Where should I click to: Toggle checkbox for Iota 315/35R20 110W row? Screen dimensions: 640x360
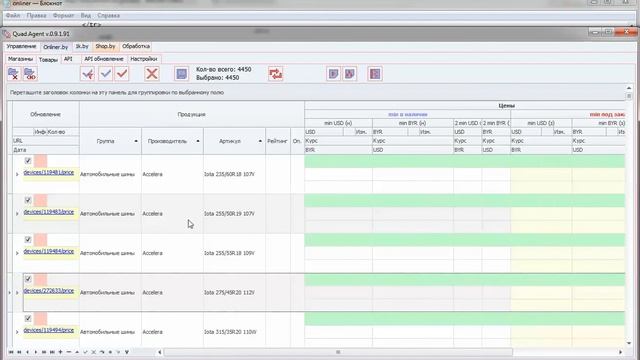pos(28,318)
